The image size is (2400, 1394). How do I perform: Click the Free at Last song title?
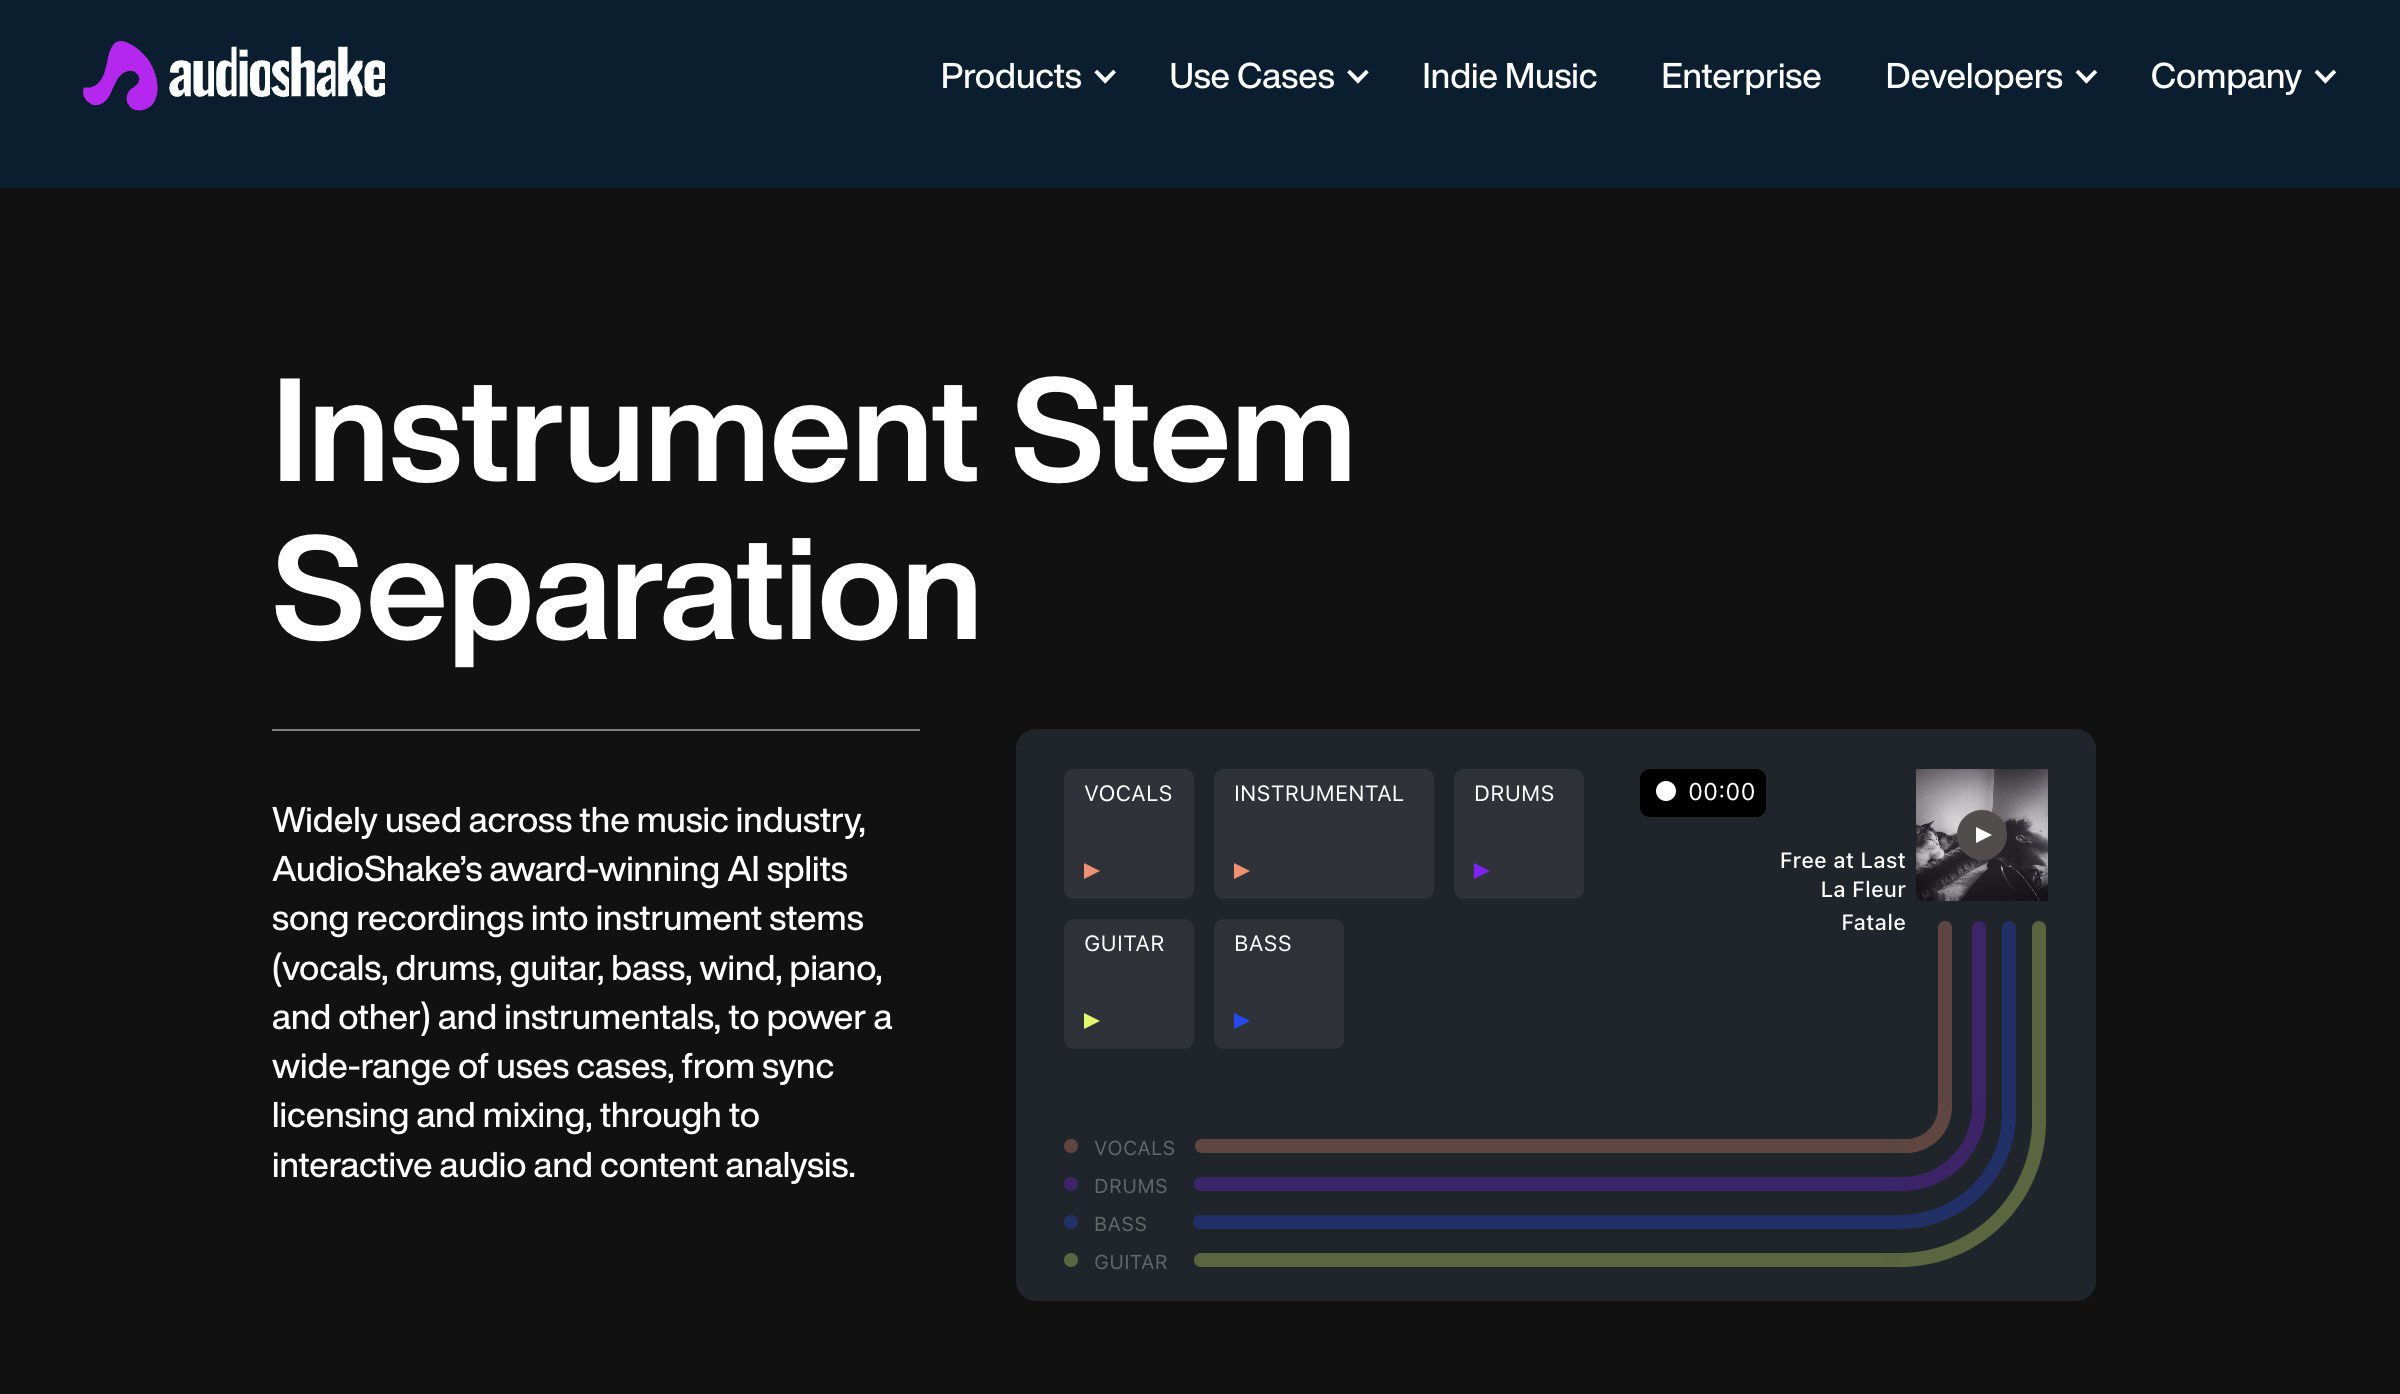click(x=1841, y=860)
